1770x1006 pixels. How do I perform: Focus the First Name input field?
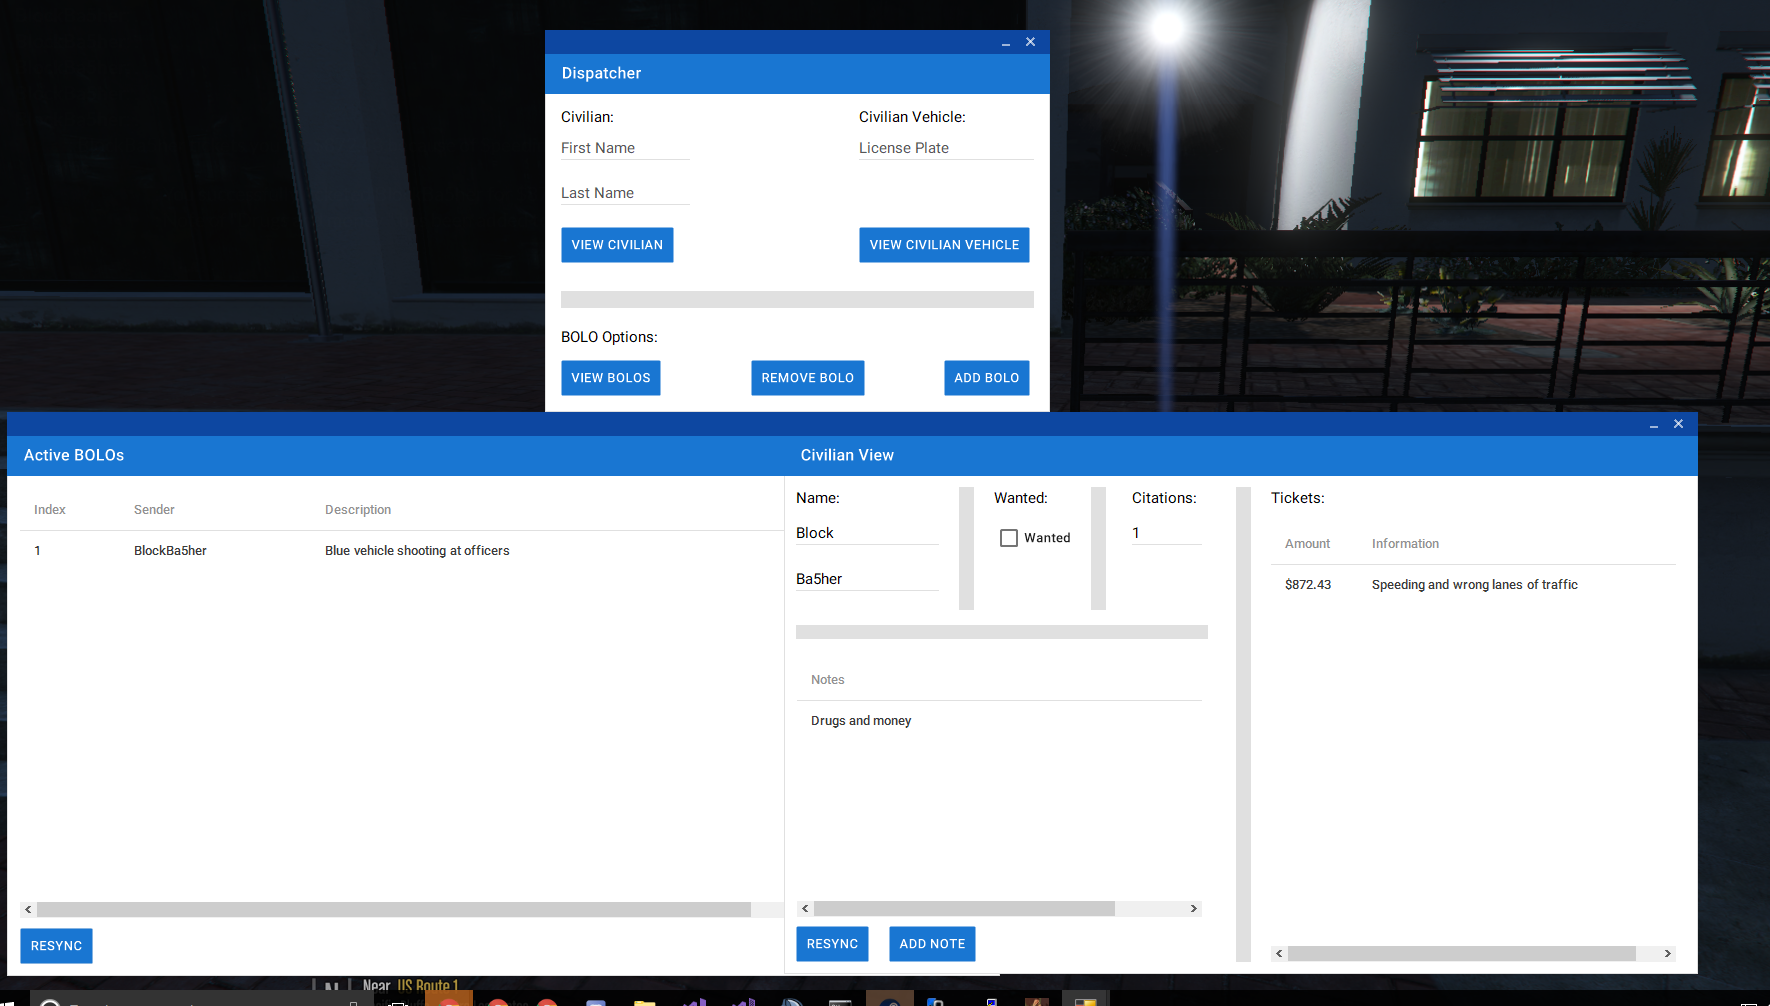click(625, 148)
